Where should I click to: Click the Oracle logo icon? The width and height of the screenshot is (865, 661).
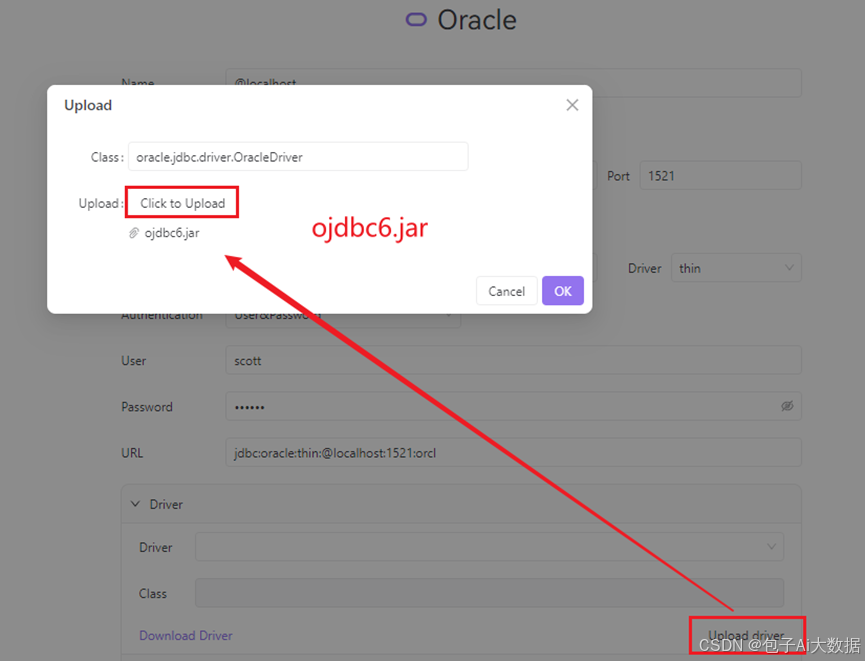point(417,20)
